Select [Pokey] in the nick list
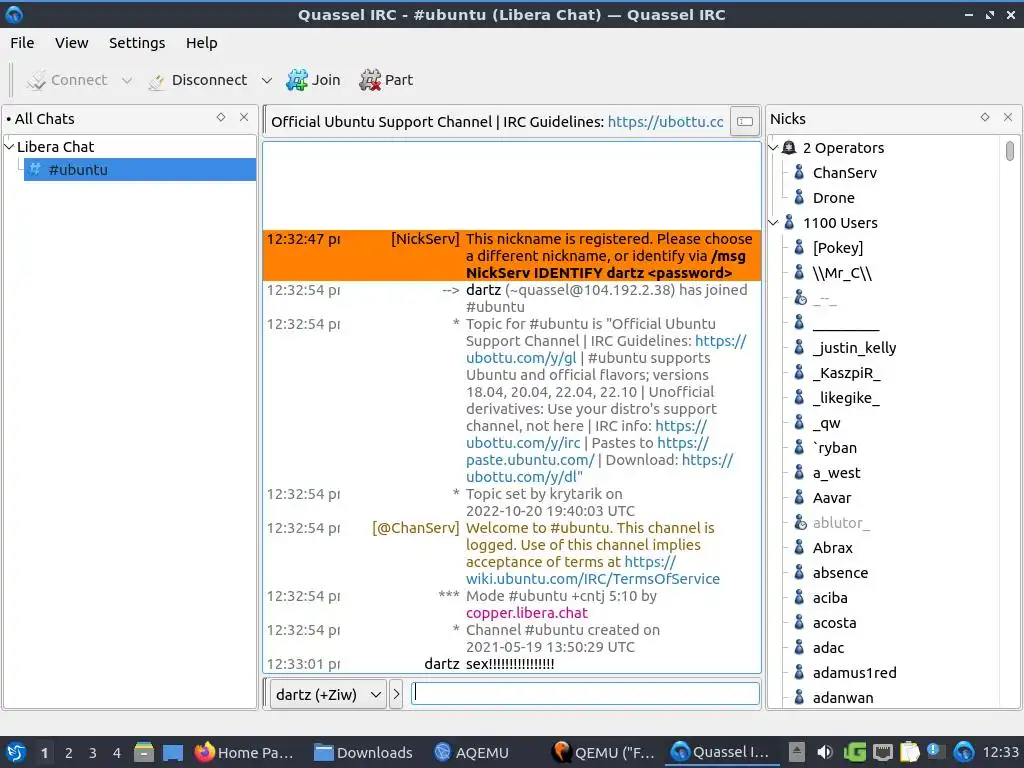This screenshot has width=1024, height=768. coord(838,248)
